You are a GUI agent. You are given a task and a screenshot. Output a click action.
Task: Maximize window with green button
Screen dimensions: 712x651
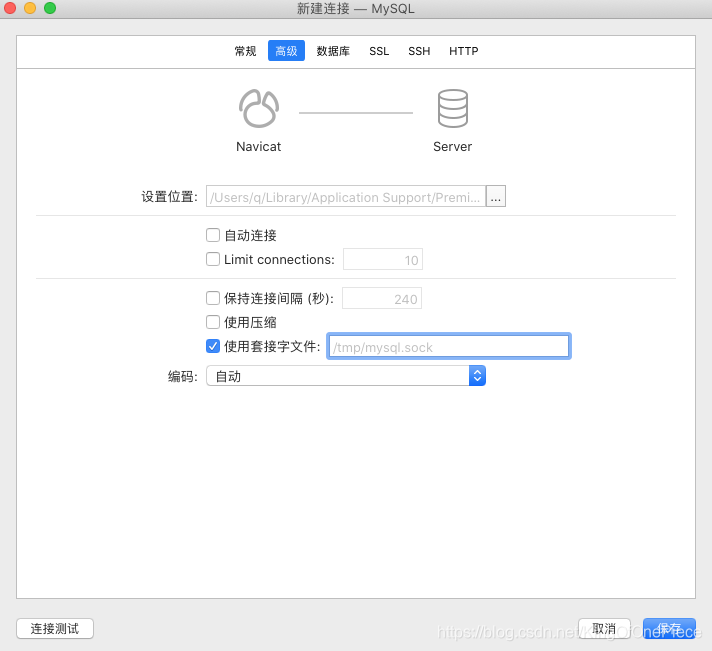(50, 8)
